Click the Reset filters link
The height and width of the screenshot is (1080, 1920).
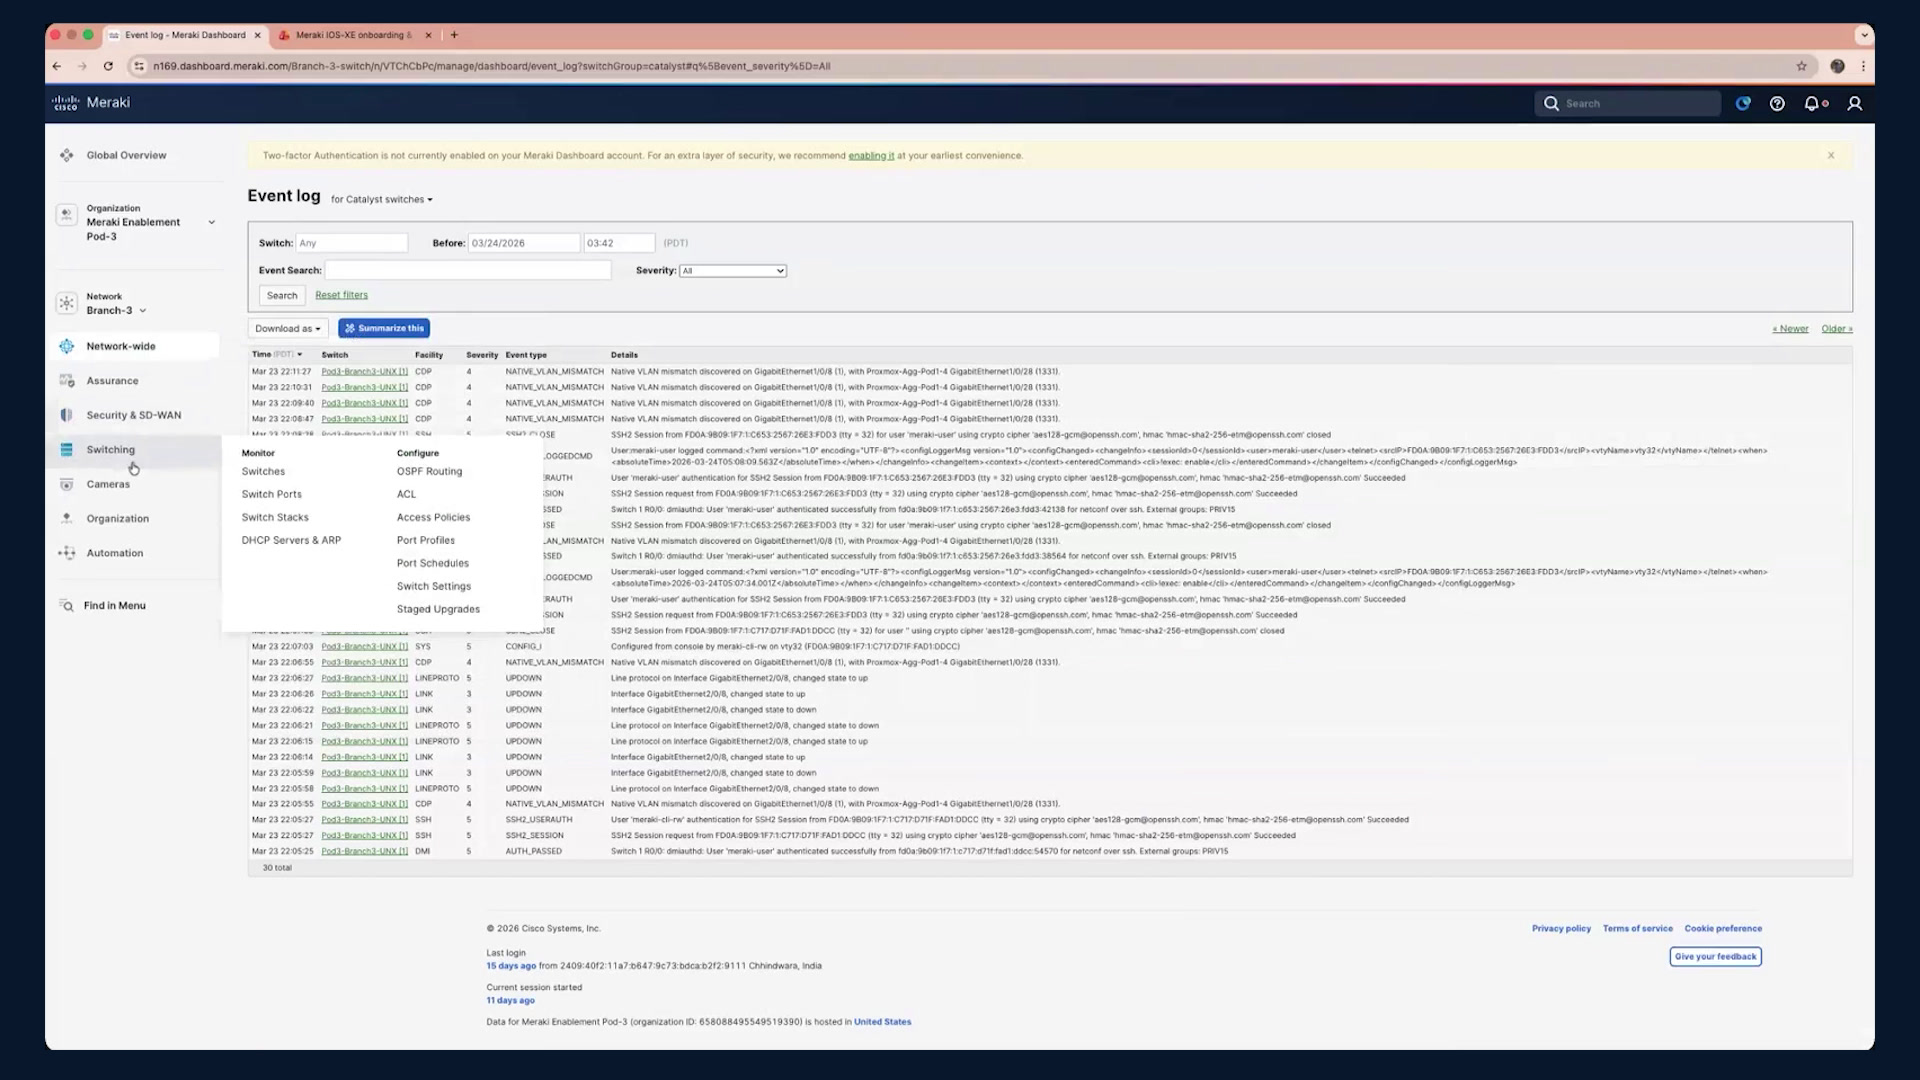341,295
